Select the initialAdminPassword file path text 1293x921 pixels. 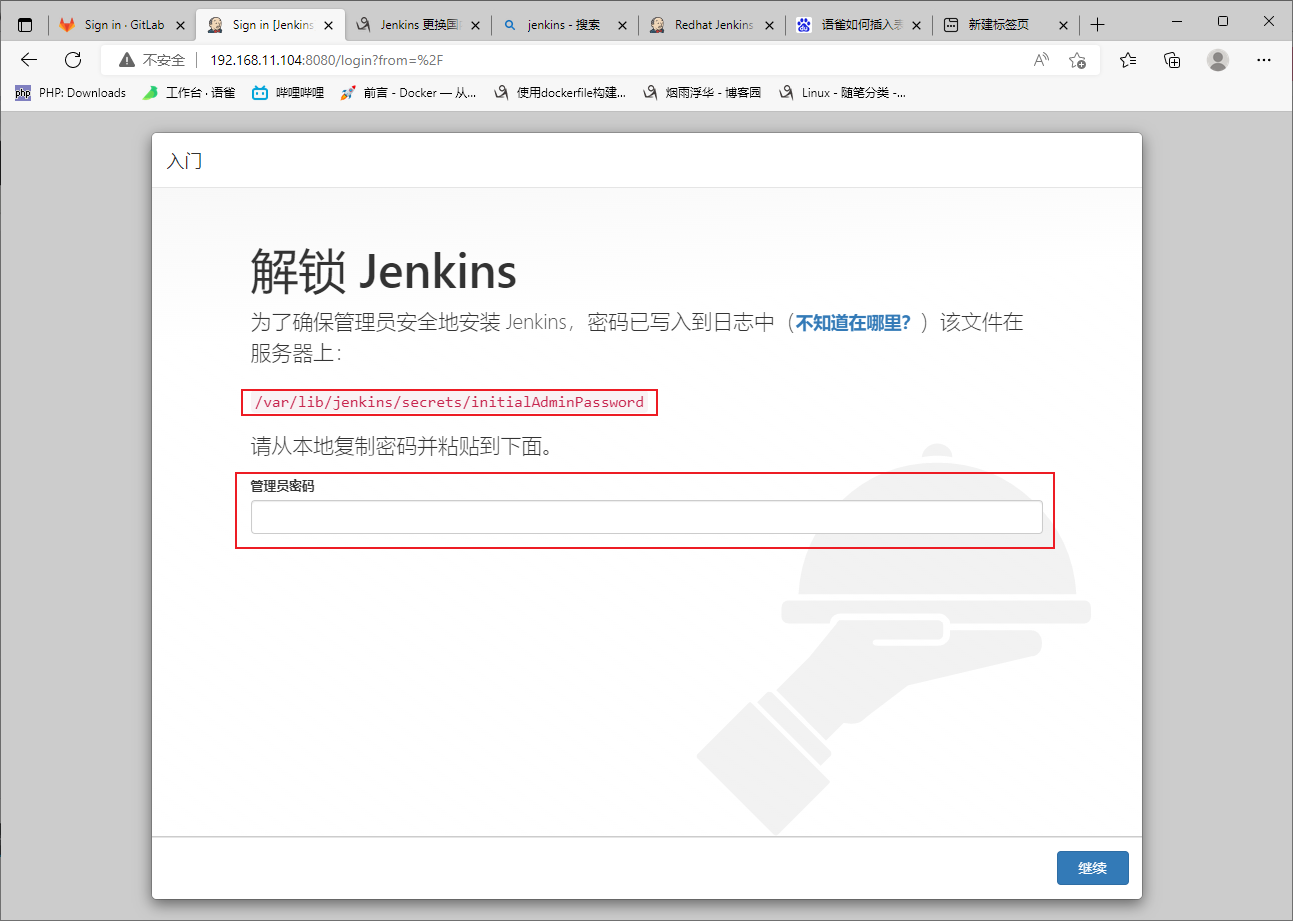coord(449,402)
